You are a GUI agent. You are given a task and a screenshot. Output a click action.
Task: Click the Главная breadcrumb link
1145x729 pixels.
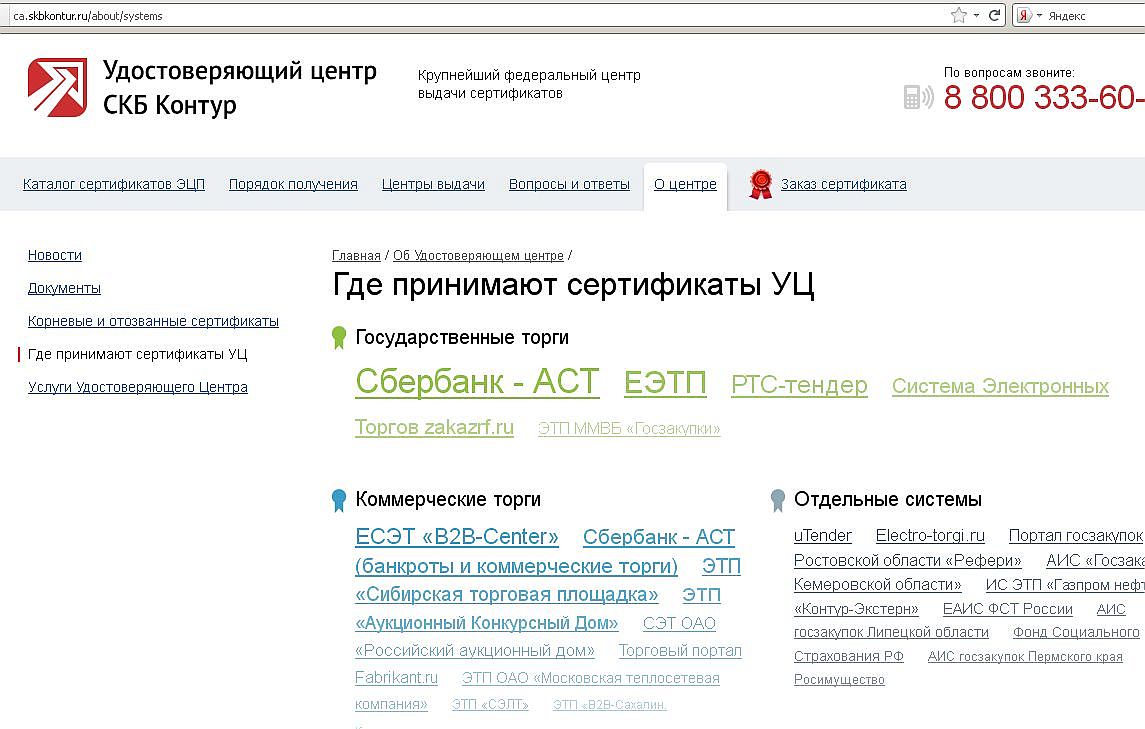coord(356,256)
